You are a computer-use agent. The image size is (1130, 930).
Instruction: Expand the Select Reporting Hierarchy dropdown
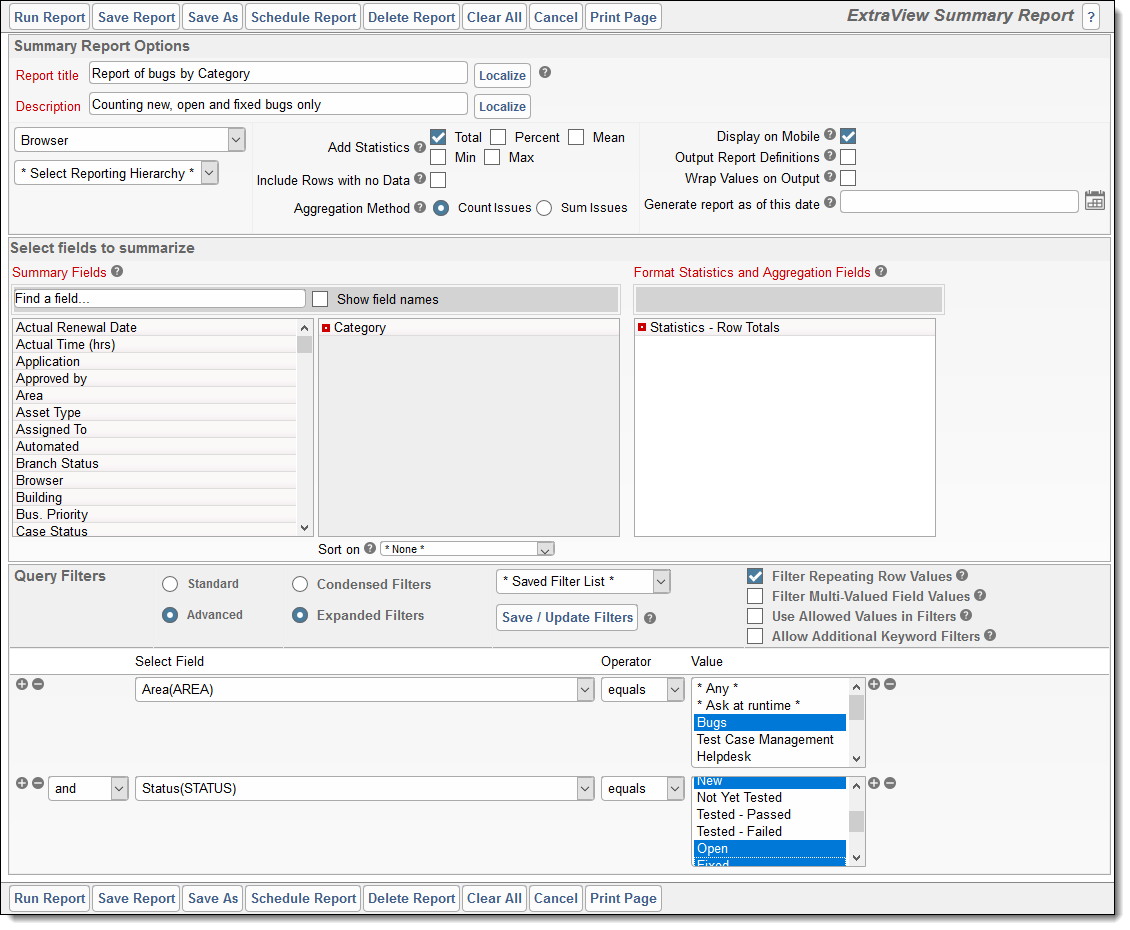(x=116, y=173)
